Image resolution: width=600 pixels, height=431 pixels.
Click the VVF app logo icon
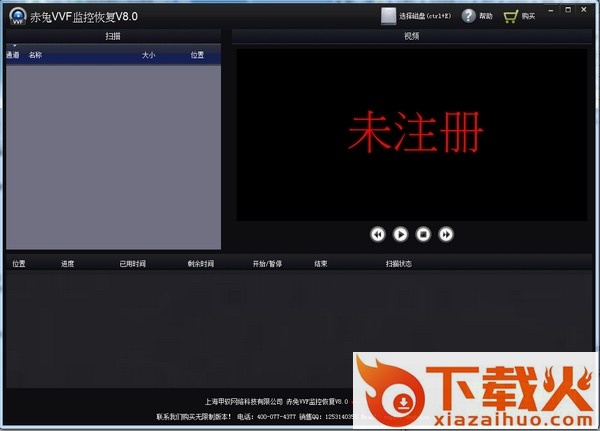click(18, 16)
